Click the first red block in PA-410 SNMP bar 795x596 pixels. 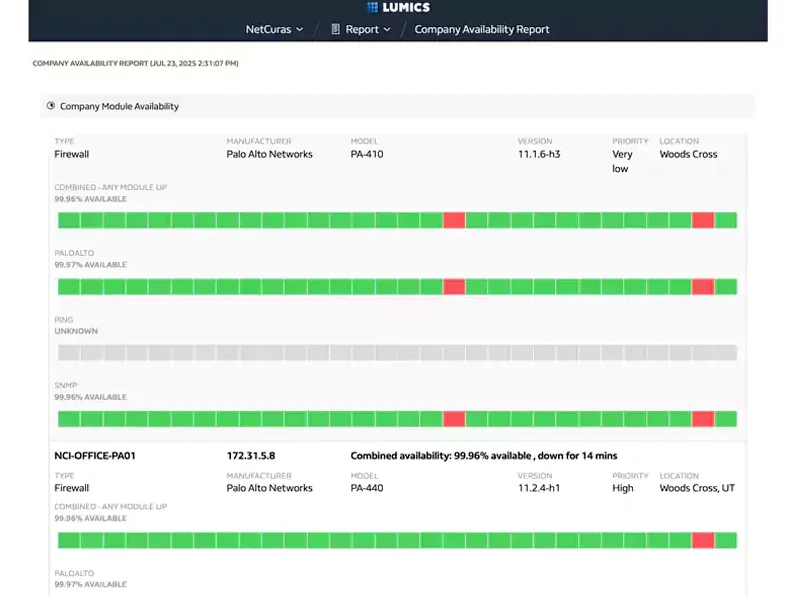click(454, 419)
